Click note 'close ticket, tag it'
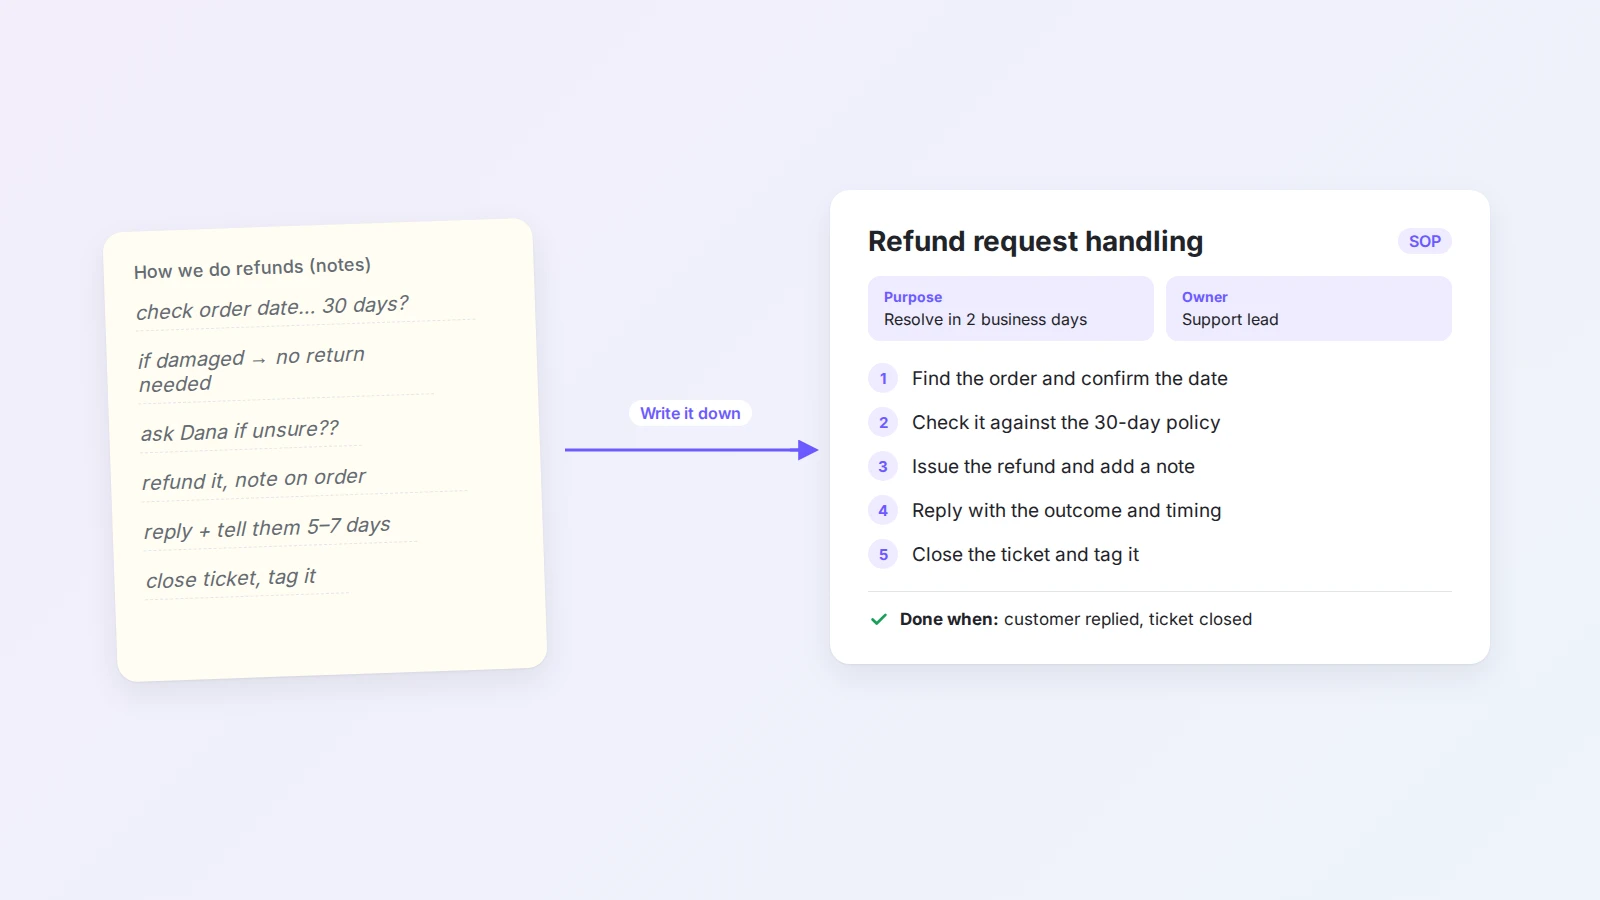1600x900 pixels. (x=231, y=578)
